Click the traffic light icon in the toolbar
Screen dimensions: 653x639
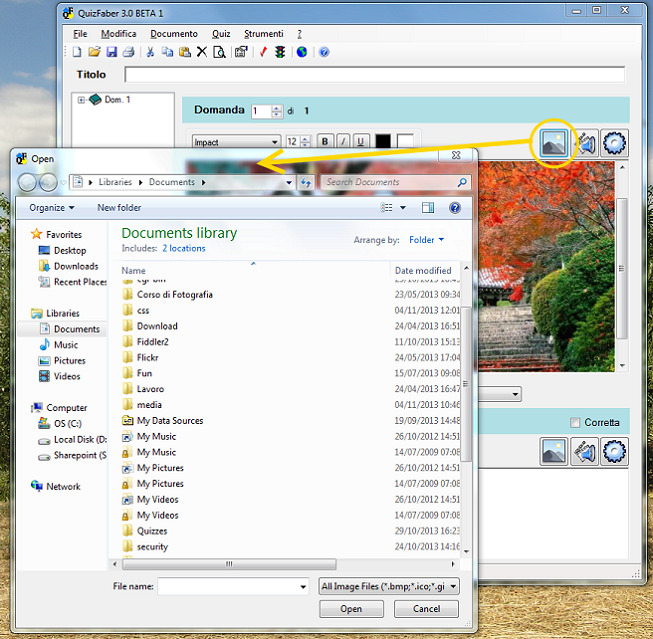pyautogui.click(x=280, y=52)
